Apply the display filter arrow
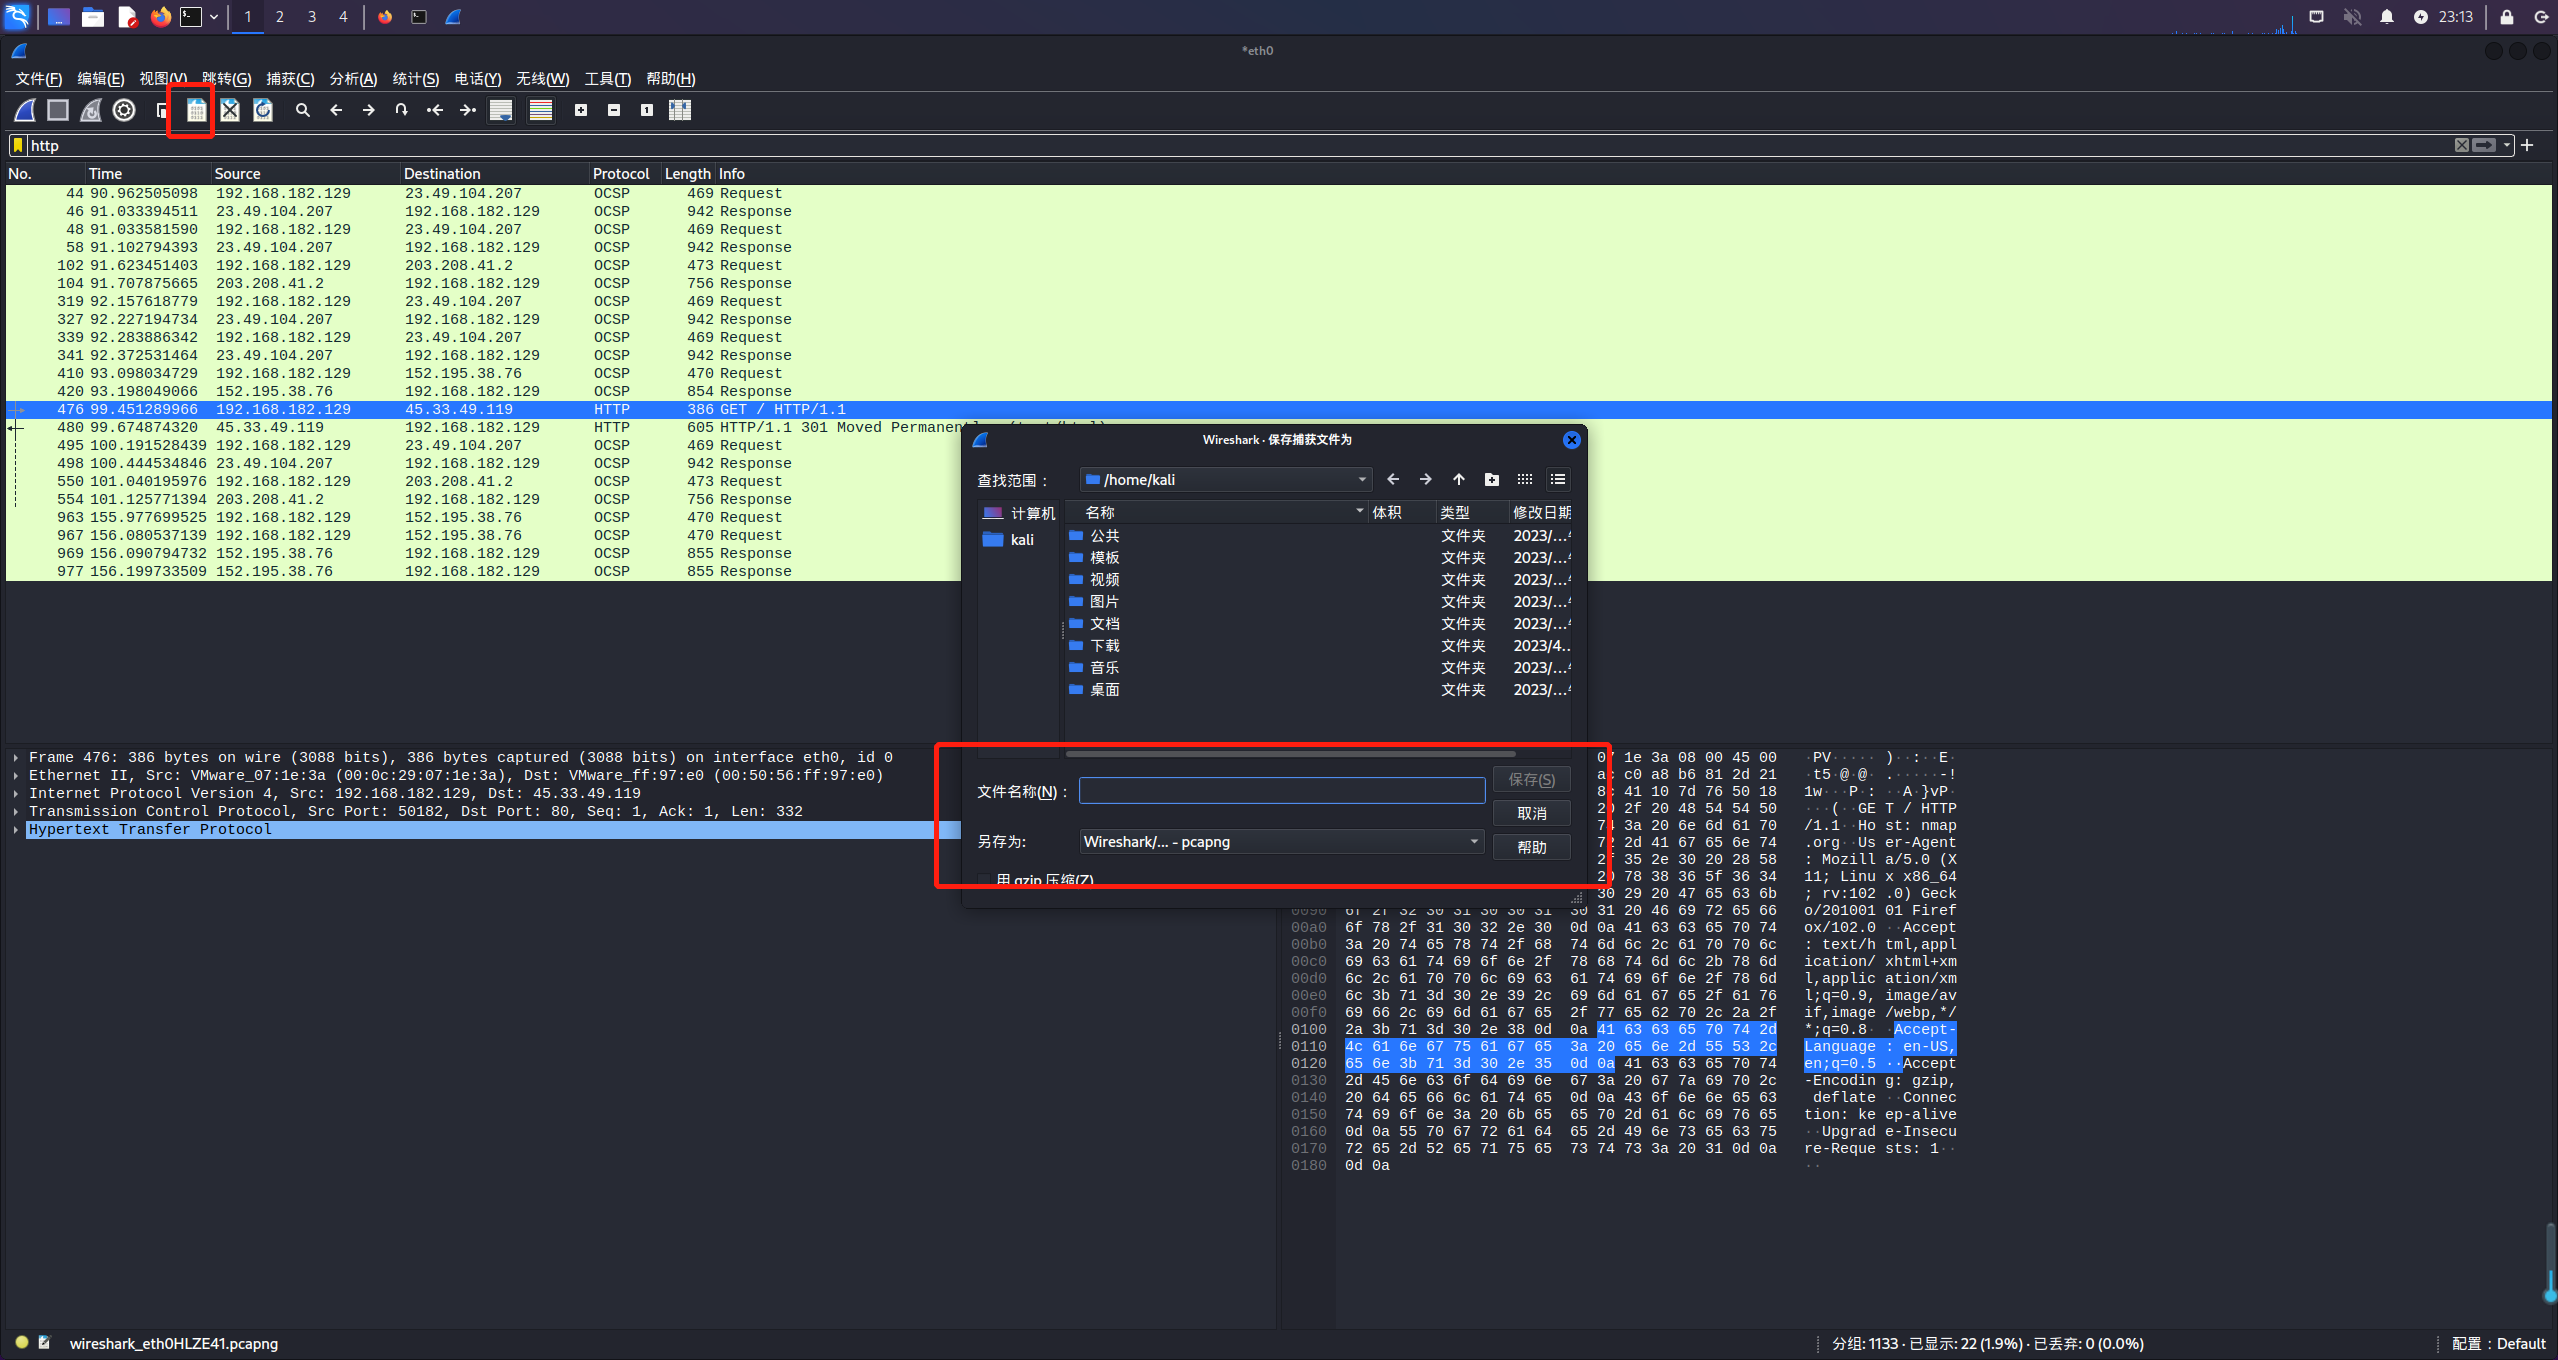 coord(2484,145)
